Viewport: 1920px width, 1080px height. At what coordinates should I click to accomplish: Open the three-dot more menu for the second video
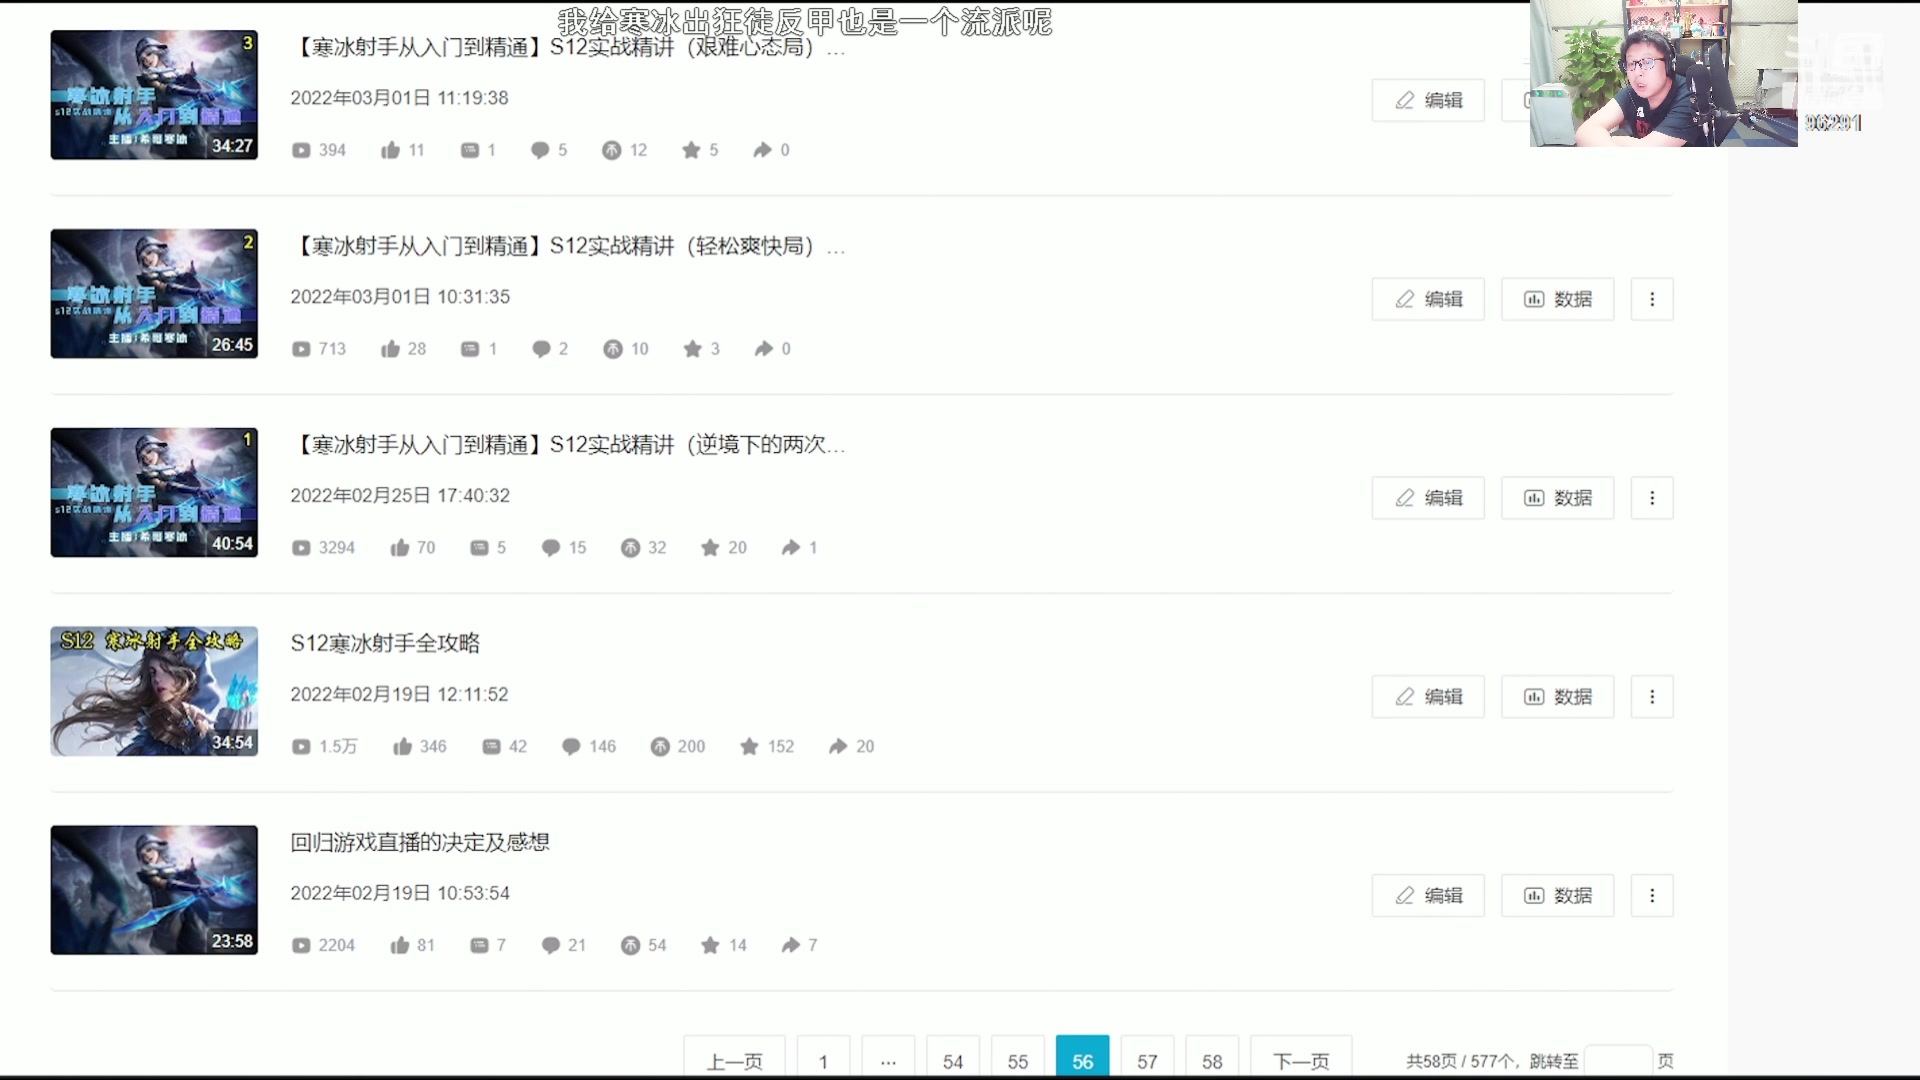[x=1652, y=299]
